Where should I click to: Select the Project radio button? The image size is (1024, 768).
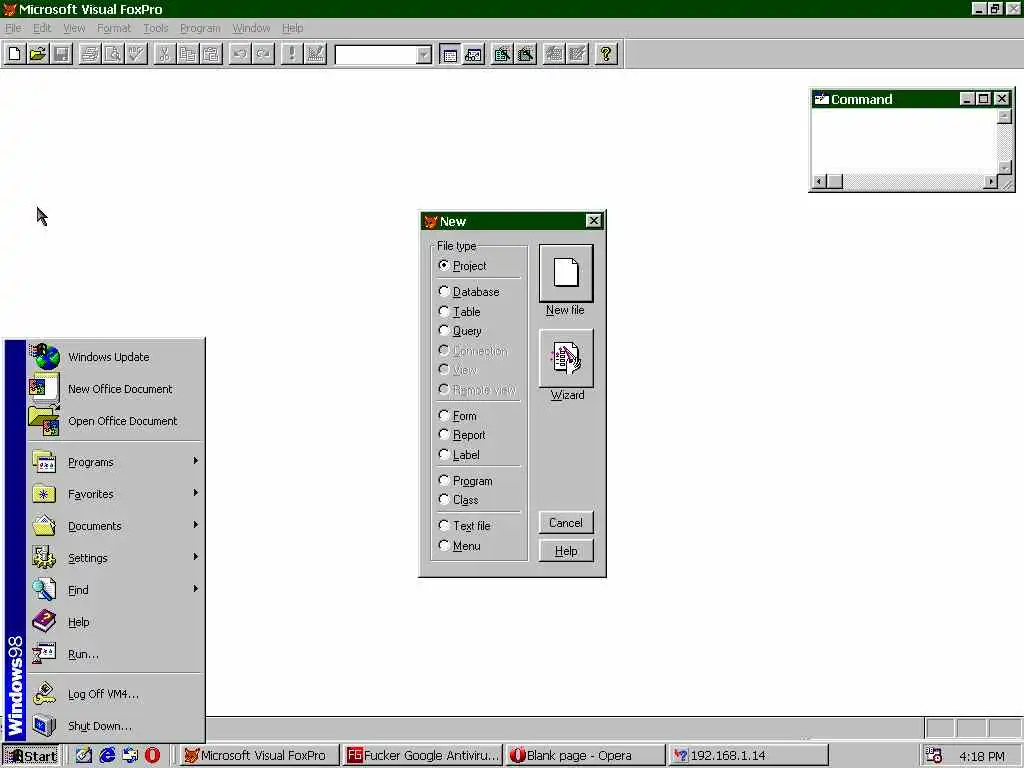coord(444,265)
